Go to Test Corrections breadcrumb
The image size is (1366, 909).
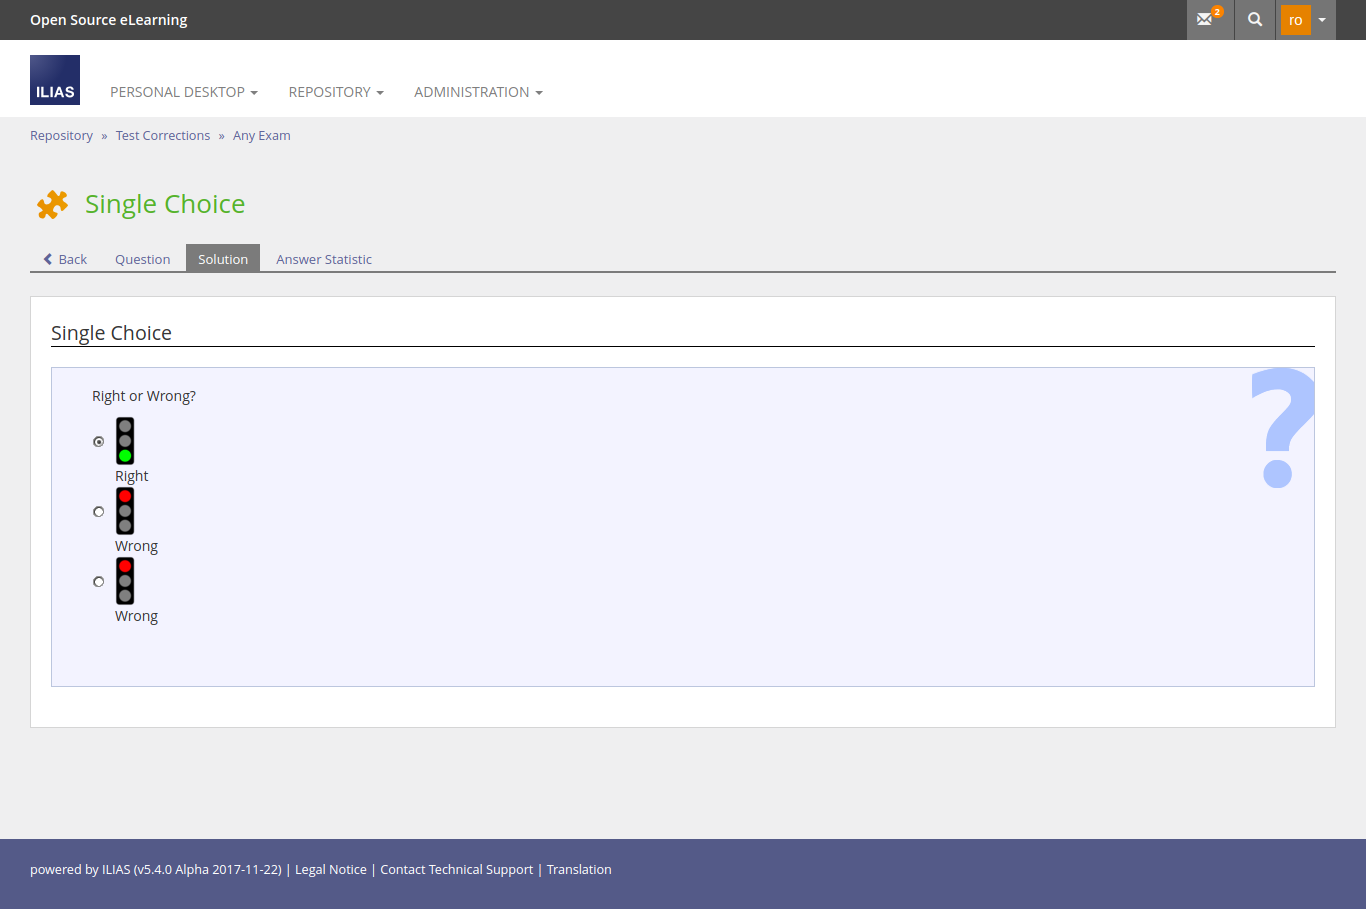163,136
